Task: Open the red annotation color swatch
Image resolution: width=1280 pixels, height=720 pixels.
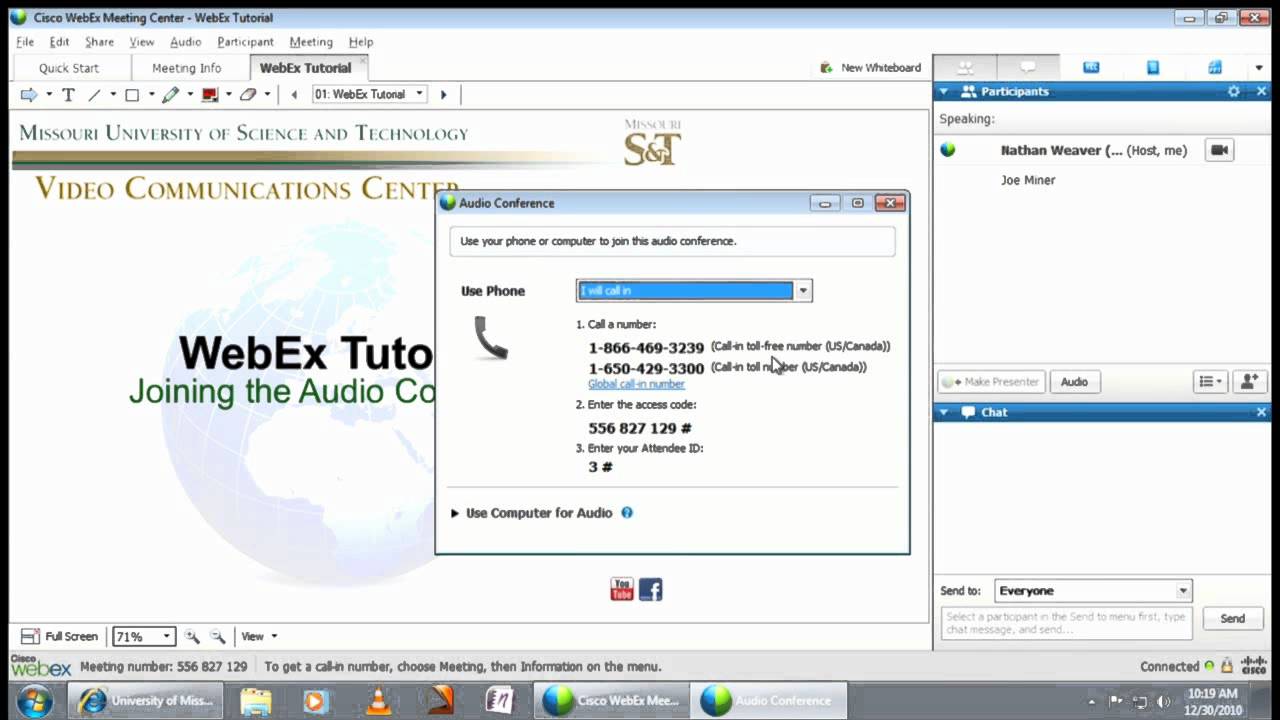Action: click(x=210, y=94)
